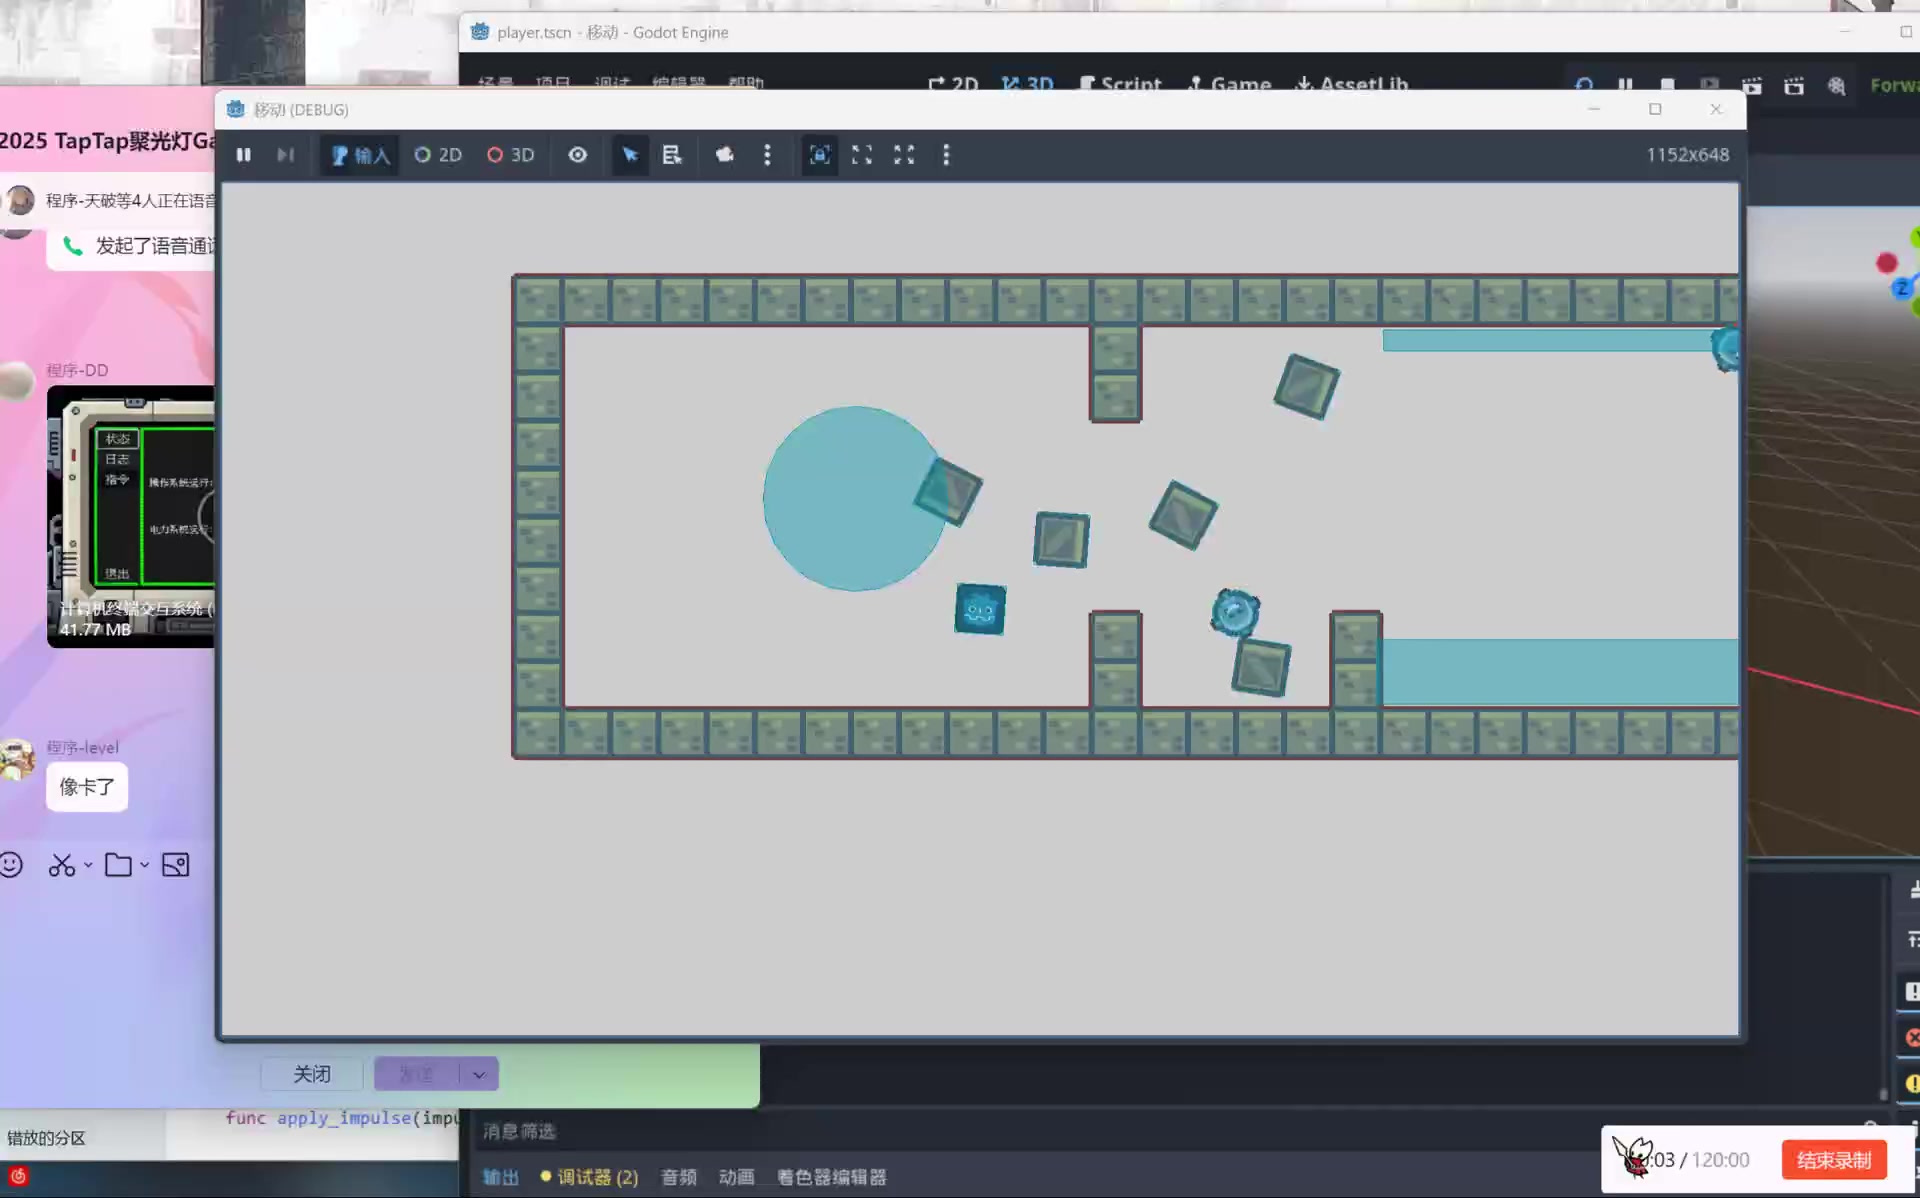Open the 调试器 (2) debugger tab
Screen dimensions: 1920x1198
point(589,1177)
